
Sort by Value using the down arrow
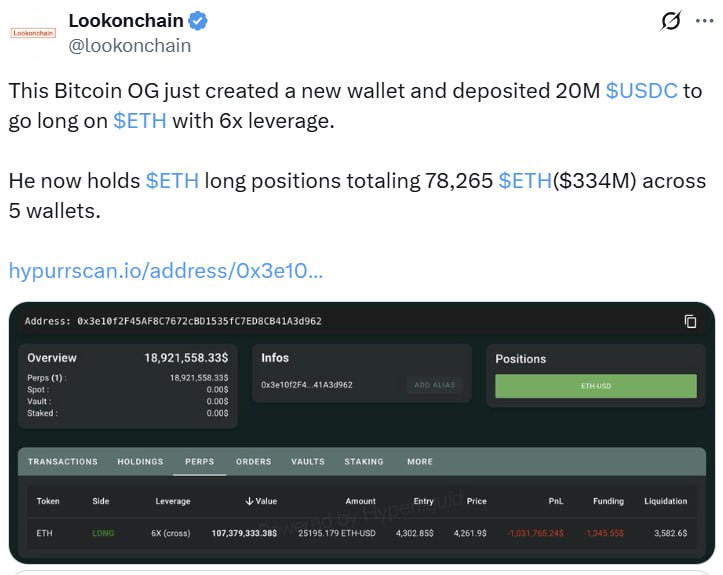(249, 501)
